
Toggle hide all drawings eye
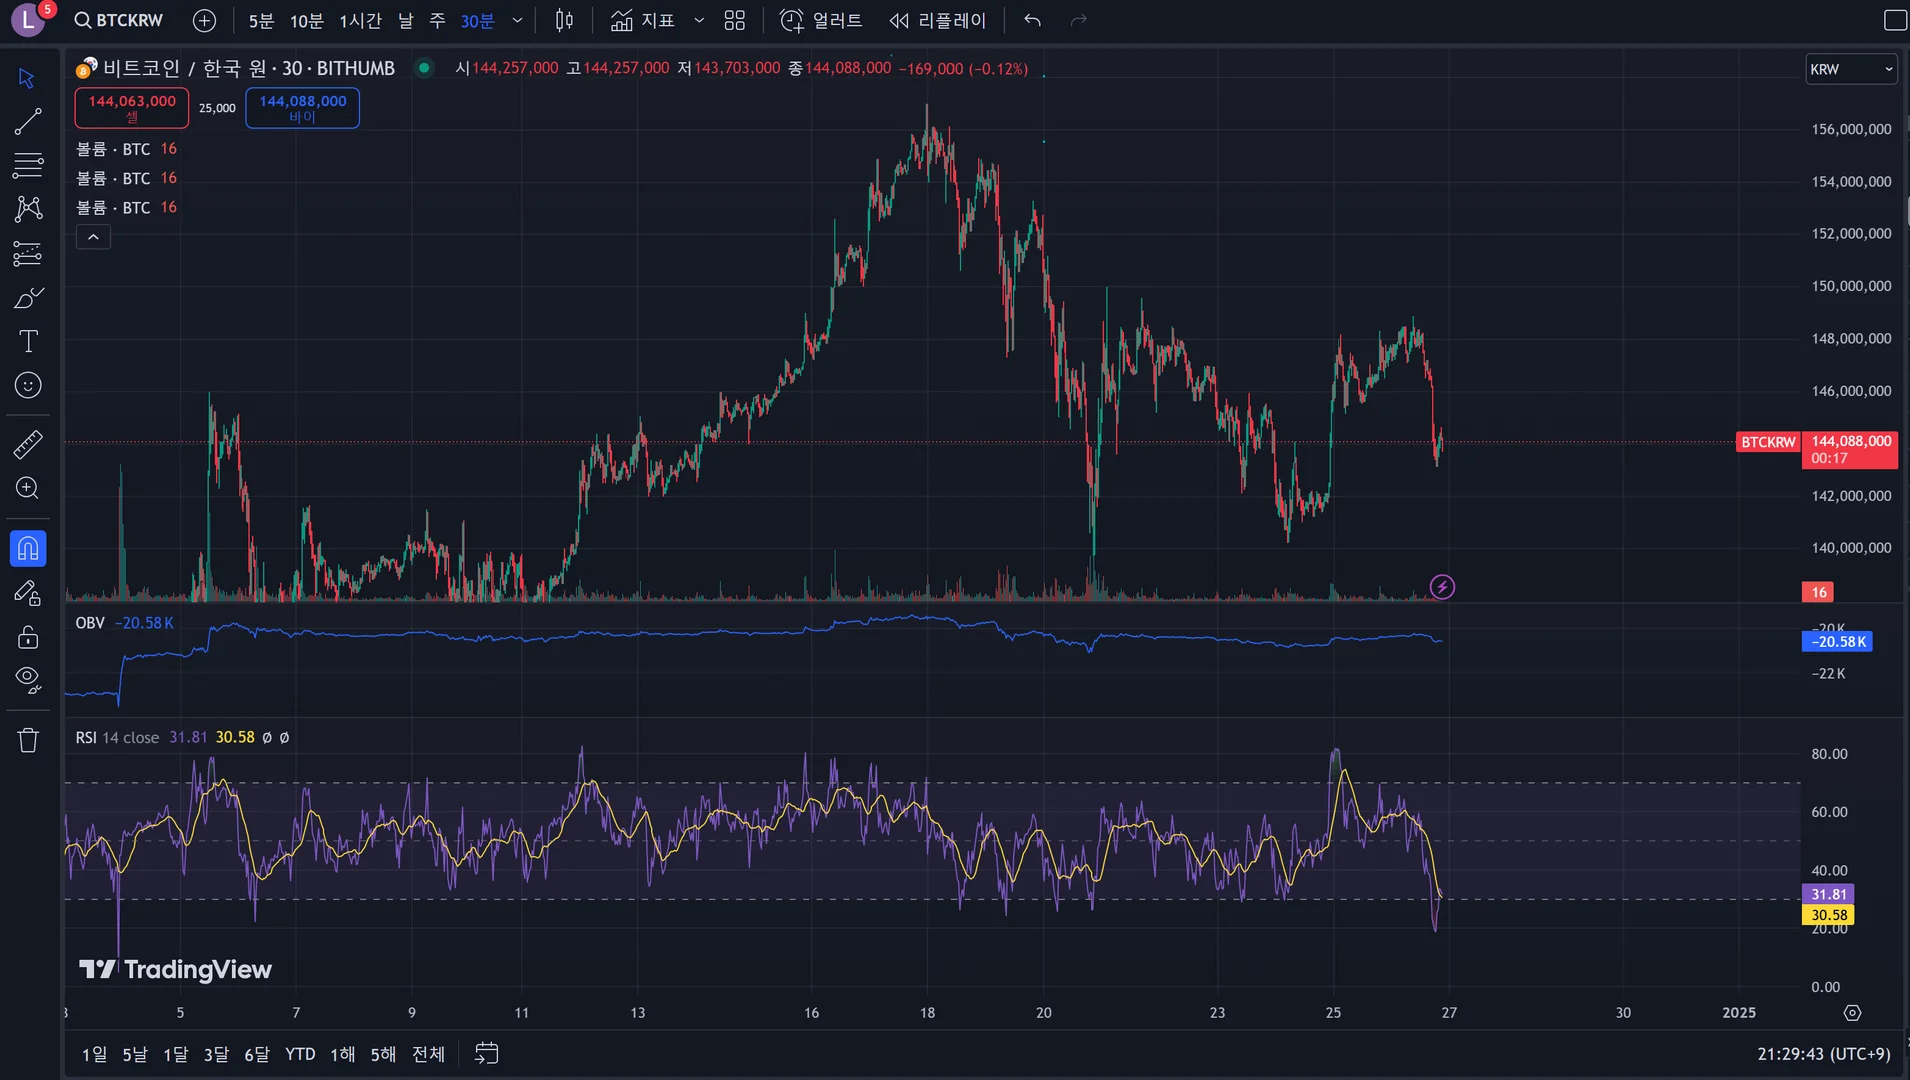pyautogui.click(x=28, y=681)
